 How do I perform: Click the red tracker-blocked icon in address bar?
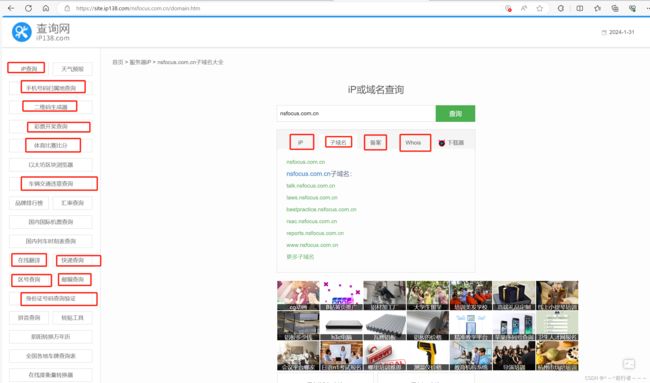[x=508, y=8]
